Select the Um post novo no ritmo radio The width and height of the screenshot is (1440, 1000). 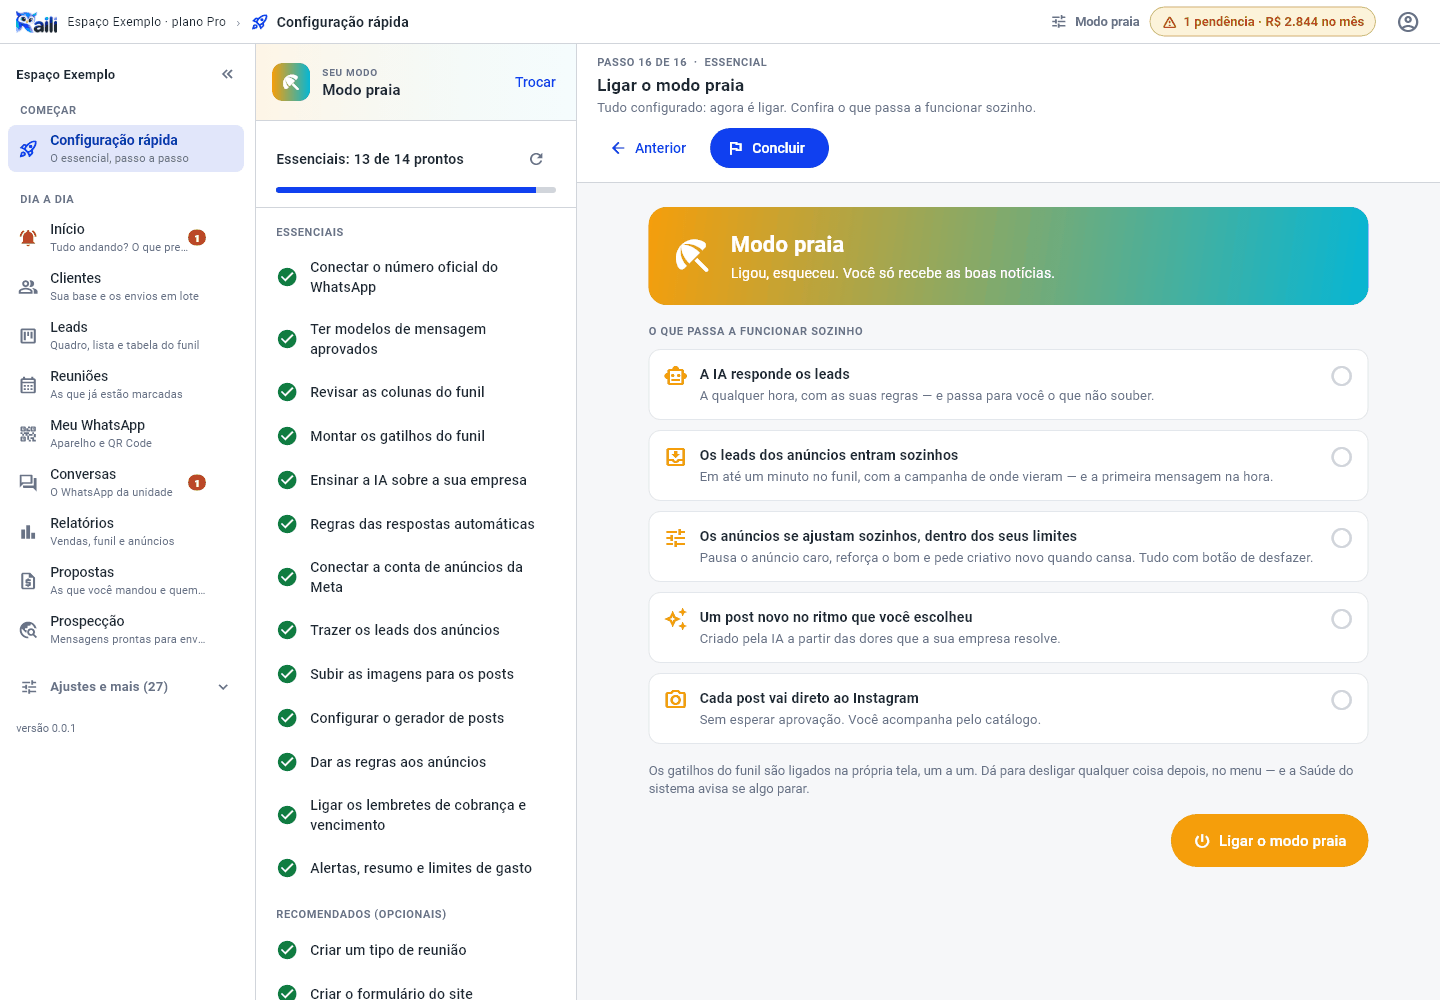point(1342,619)
